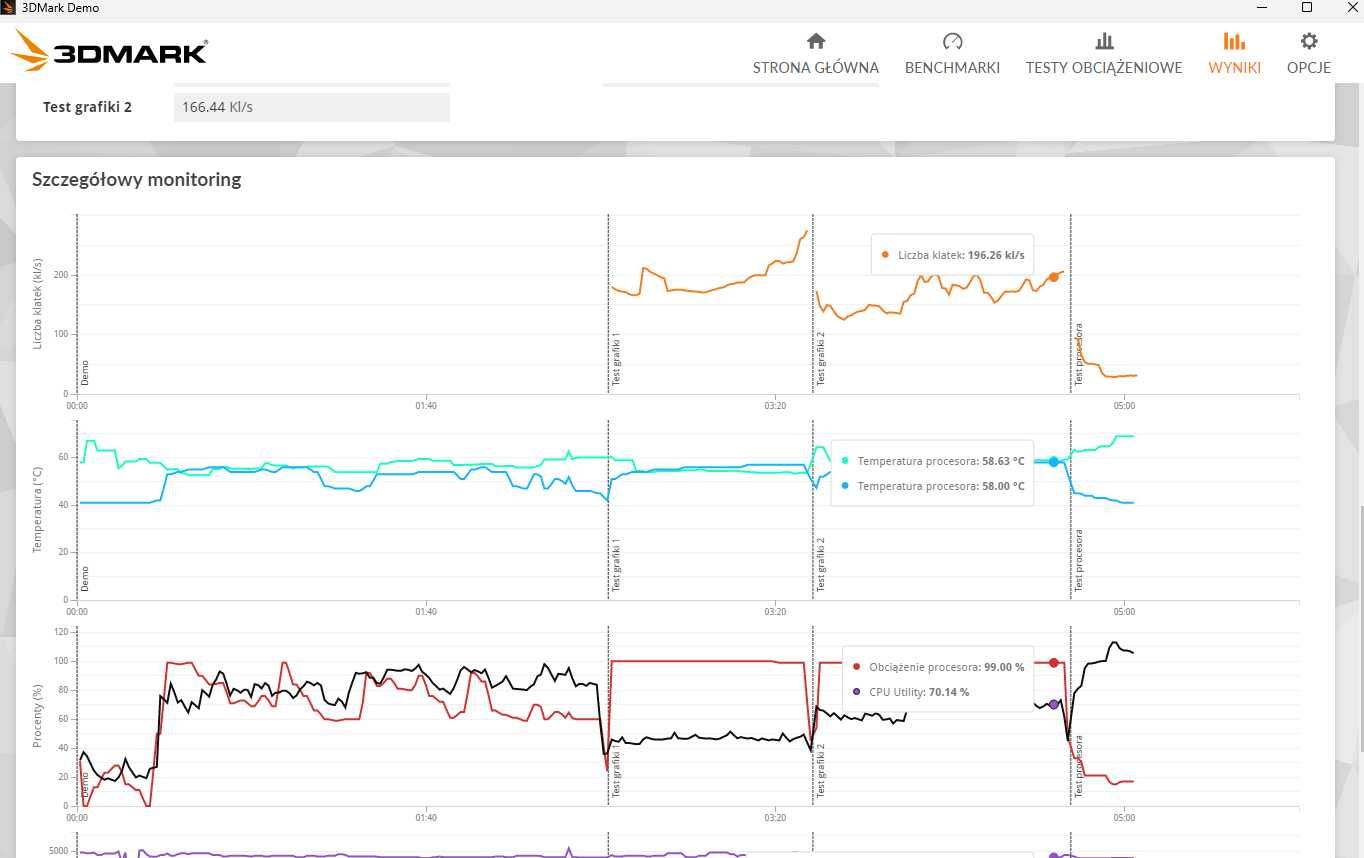Click the "Temperatura (°C)" axis title
This screenshot has height=858, width=1364.
tap(38, 510)
